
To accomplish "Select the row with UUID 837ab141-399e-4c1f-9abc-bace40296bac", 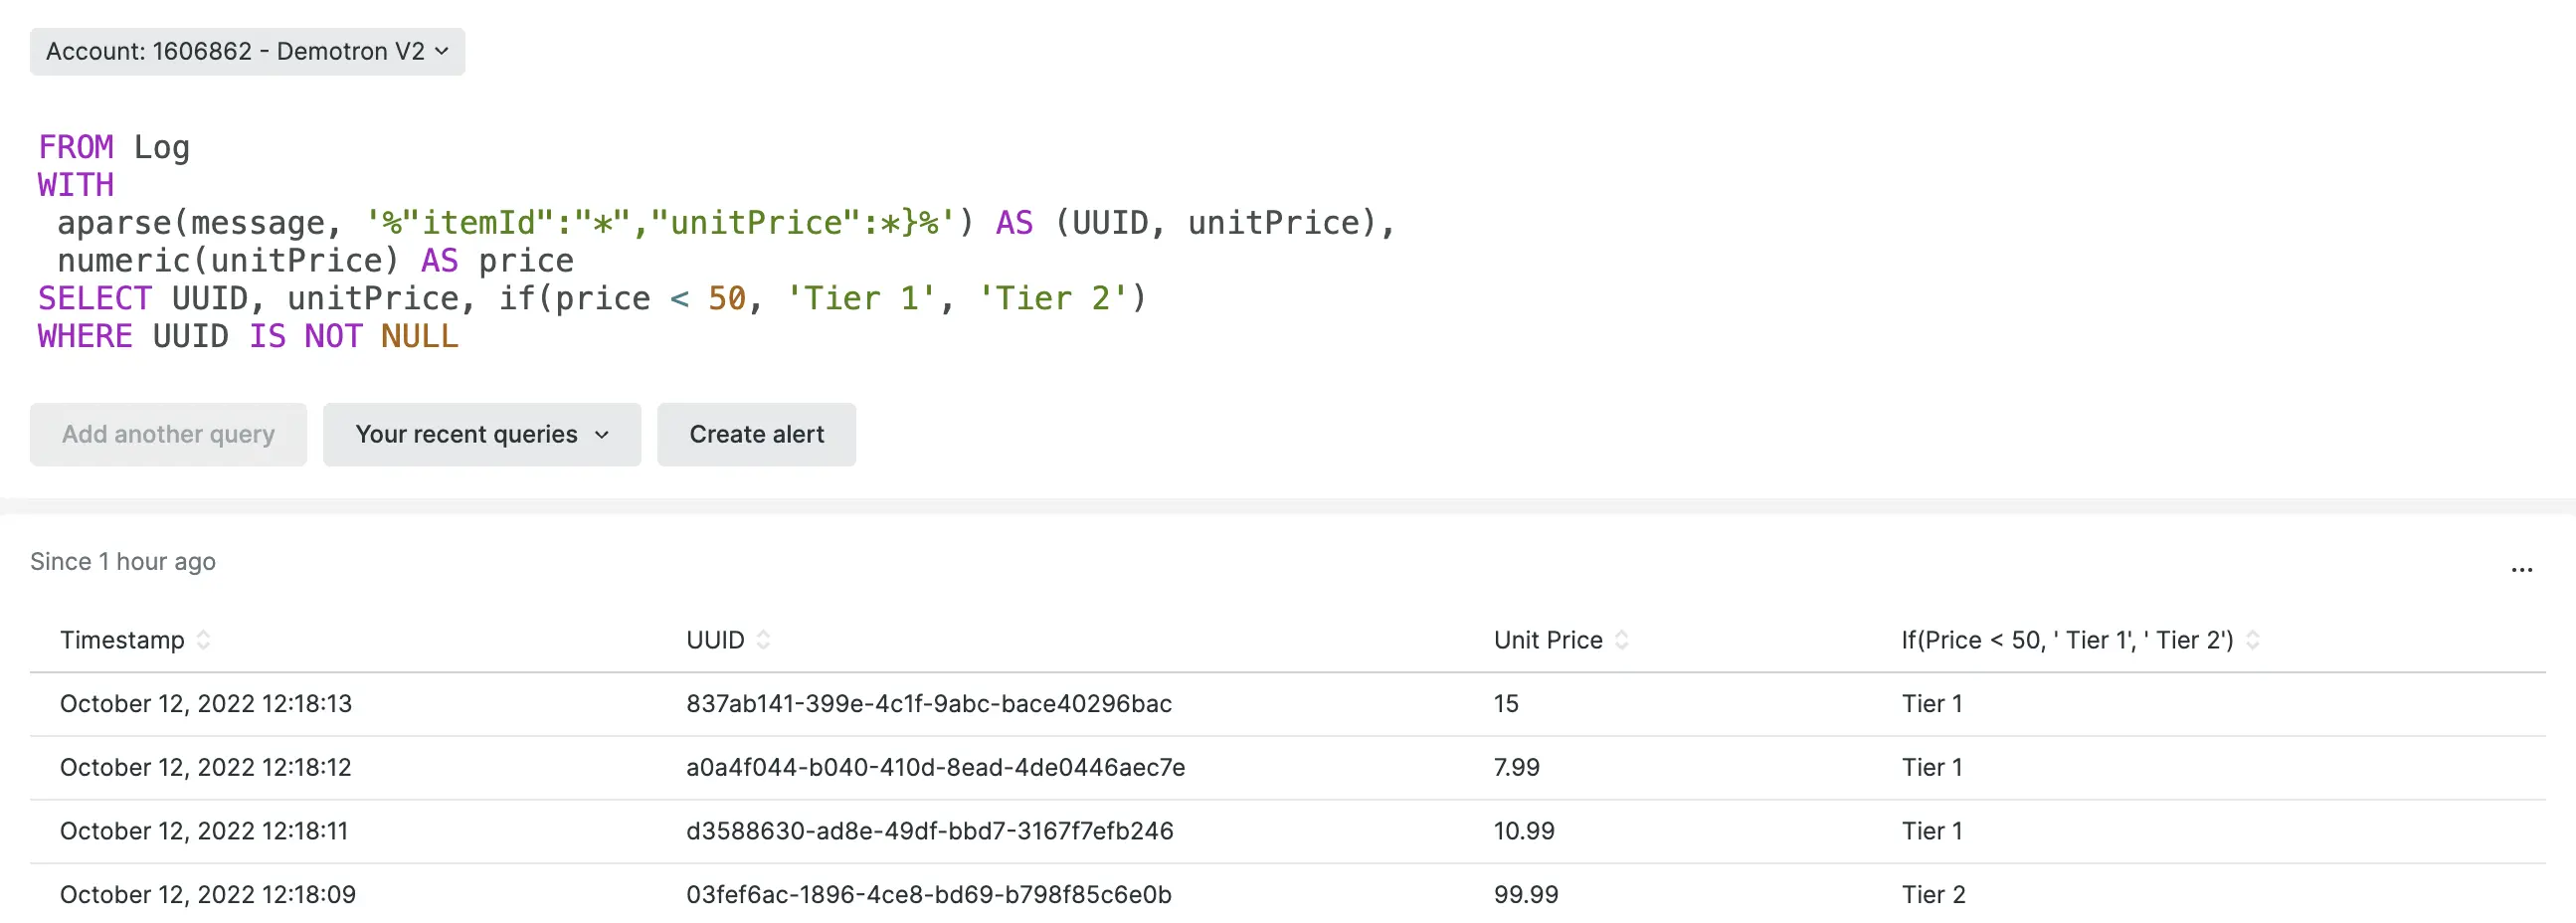I will point(928,704).
